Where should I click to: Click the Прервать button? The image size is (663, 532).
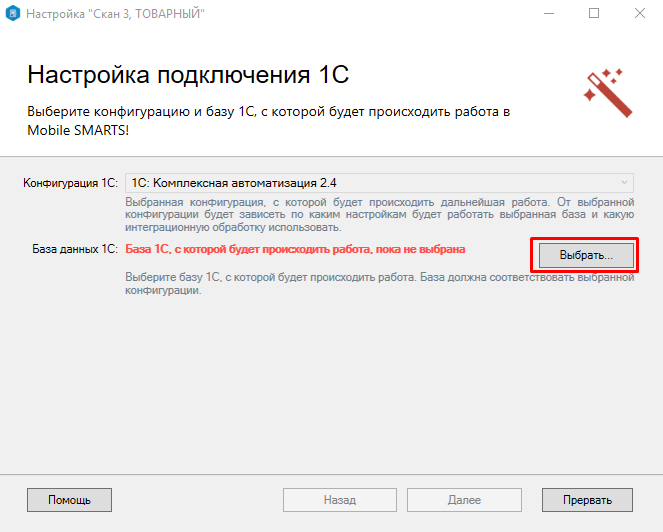click(587, 500)
